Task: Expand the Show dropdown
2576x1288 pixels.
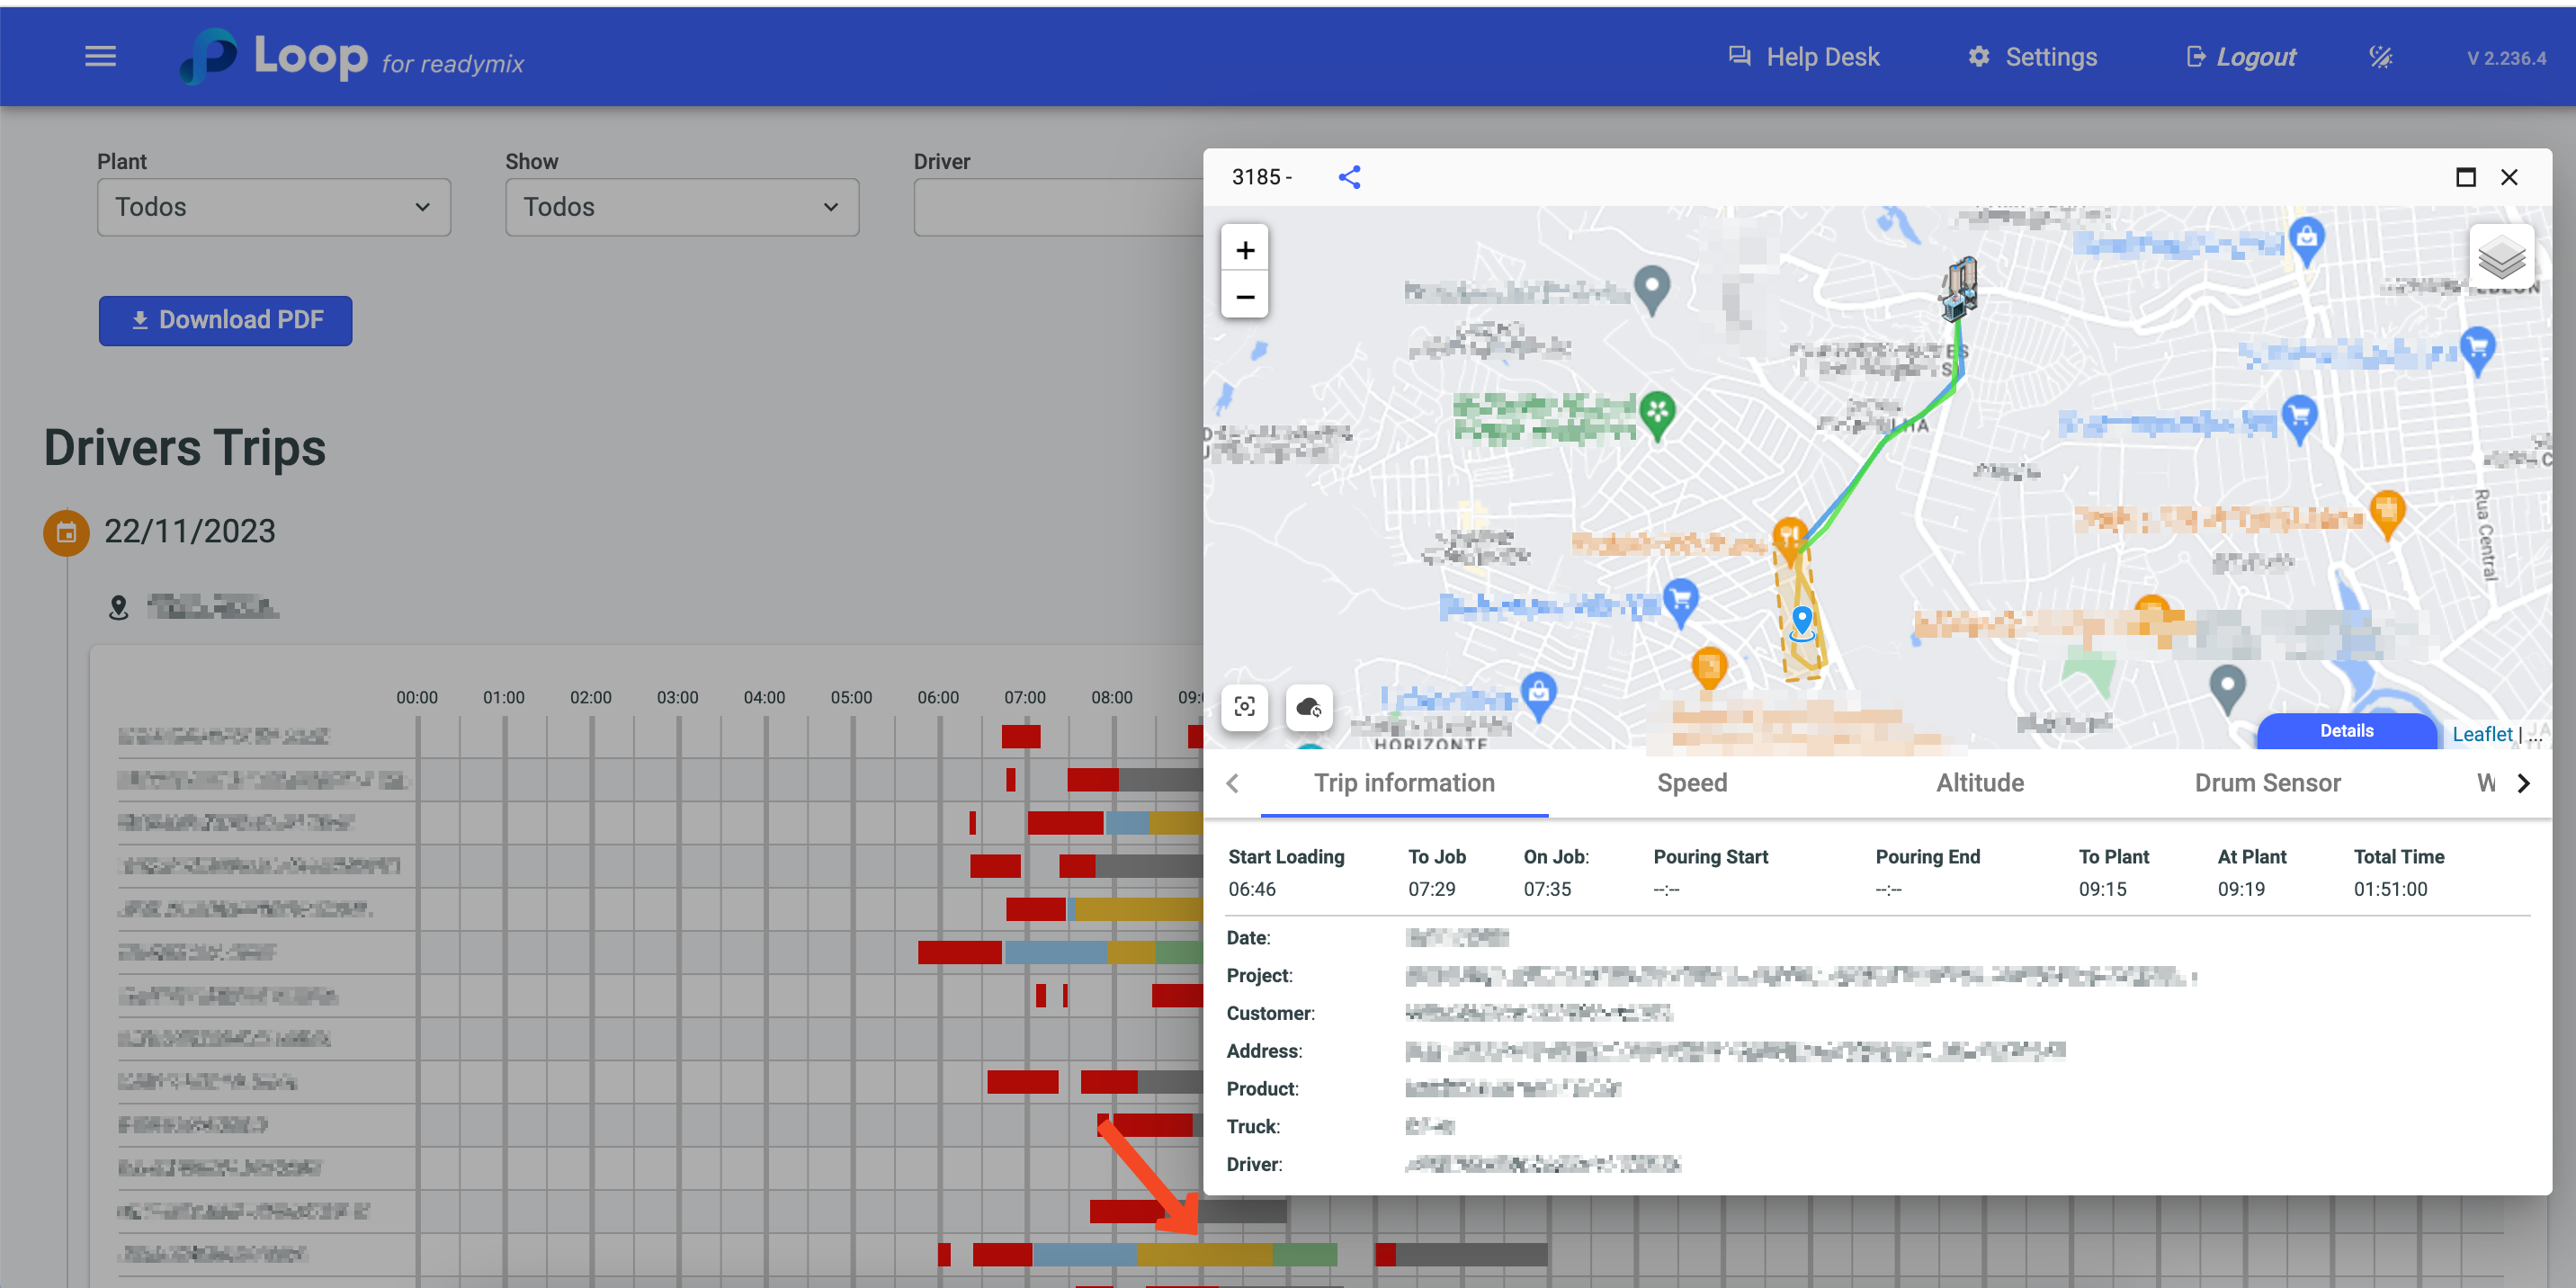Action: click(681, 207)
